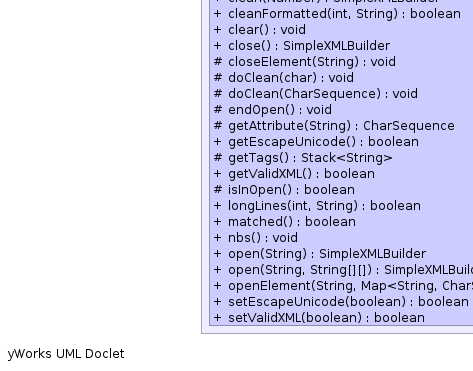Select close() : SimpleXMLBuilder method line
The height and width of the screenshot is (371, 473).
pyautogui.click(x=302, y=46)
